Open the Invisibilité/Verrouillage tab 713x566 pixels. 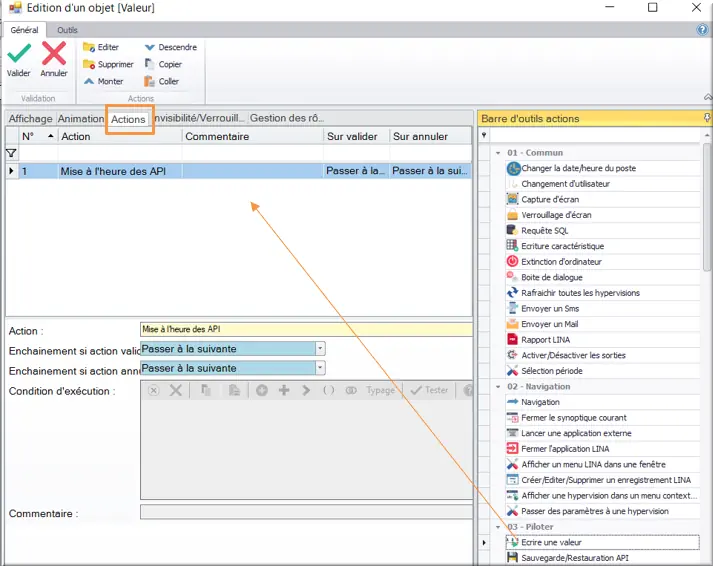coord(199,118)
